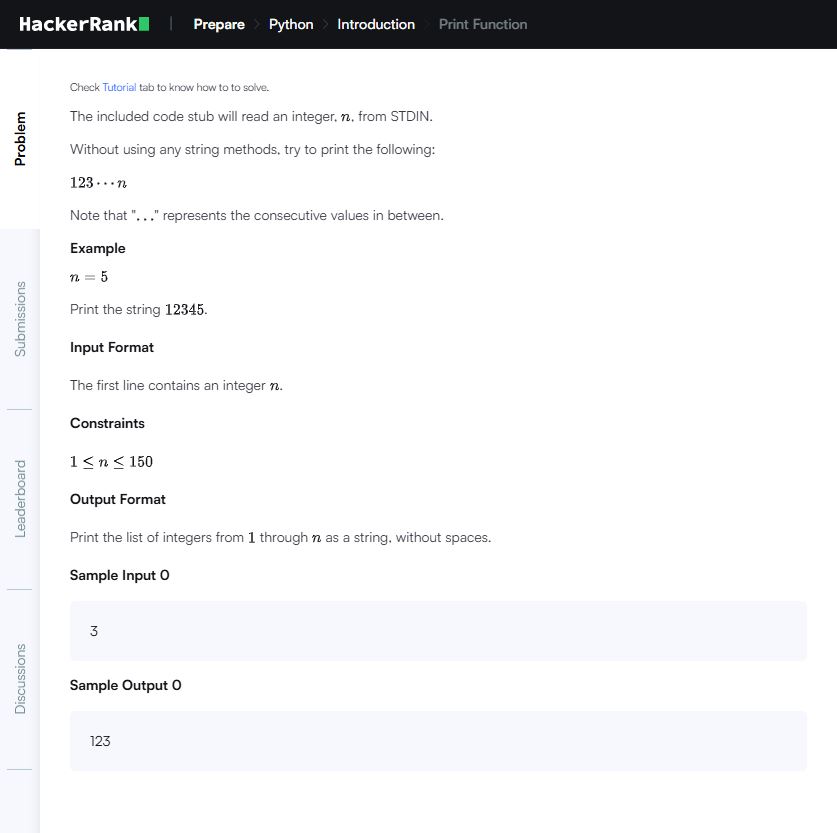The width and height of the screenshot is (837, 833).
Task: Show the Discussions tab
Action: click(x=20, y=679)
